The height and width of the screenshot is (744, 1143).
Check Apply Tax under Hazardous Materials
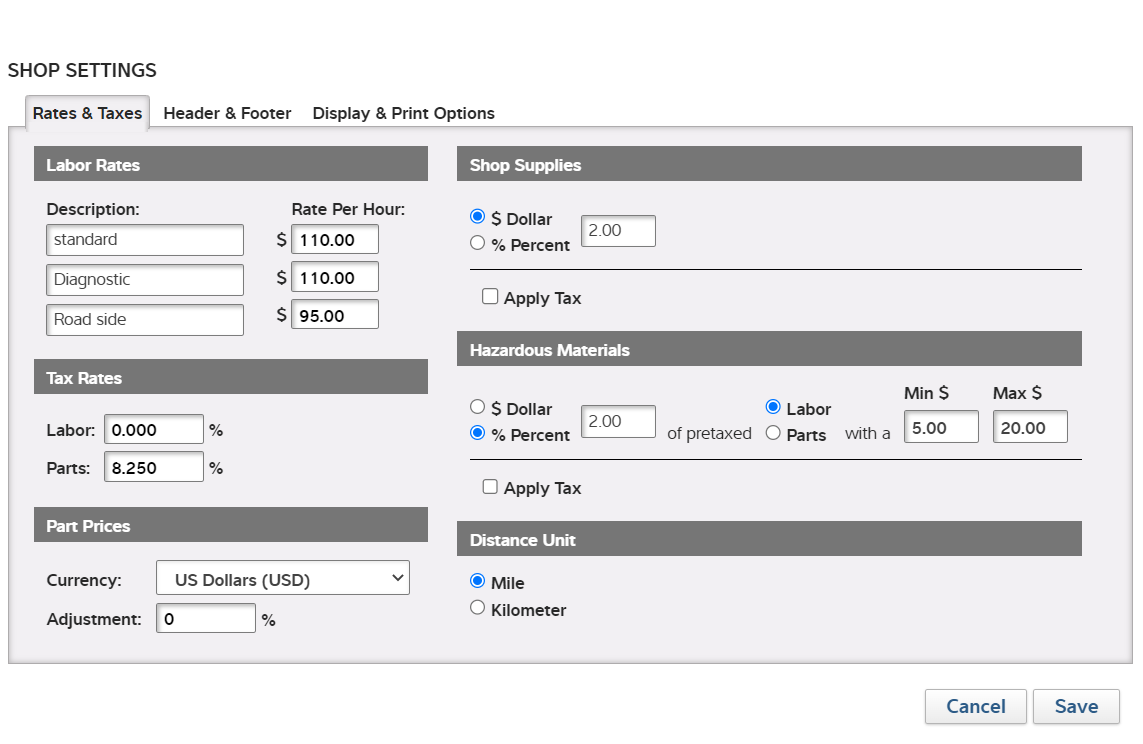(490, 486)
